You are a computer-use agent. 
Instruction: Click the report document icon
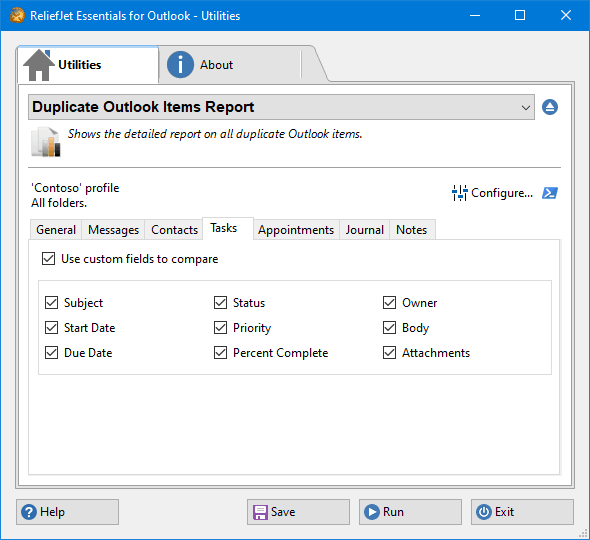[x=46, y=142]
